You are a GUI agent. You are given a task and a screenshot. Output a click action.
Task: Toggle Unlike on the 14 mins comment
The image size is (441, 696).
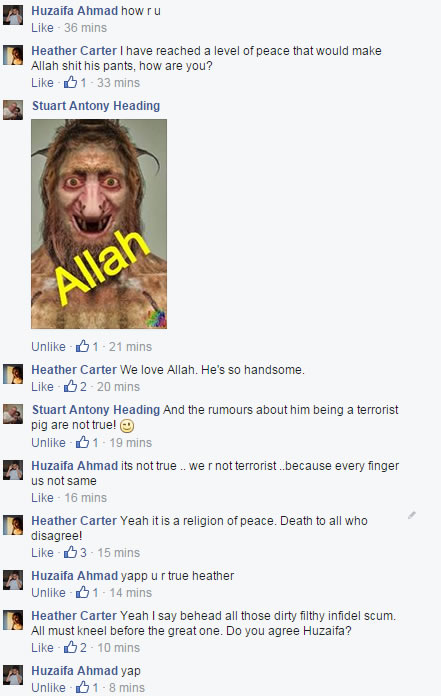48,593
